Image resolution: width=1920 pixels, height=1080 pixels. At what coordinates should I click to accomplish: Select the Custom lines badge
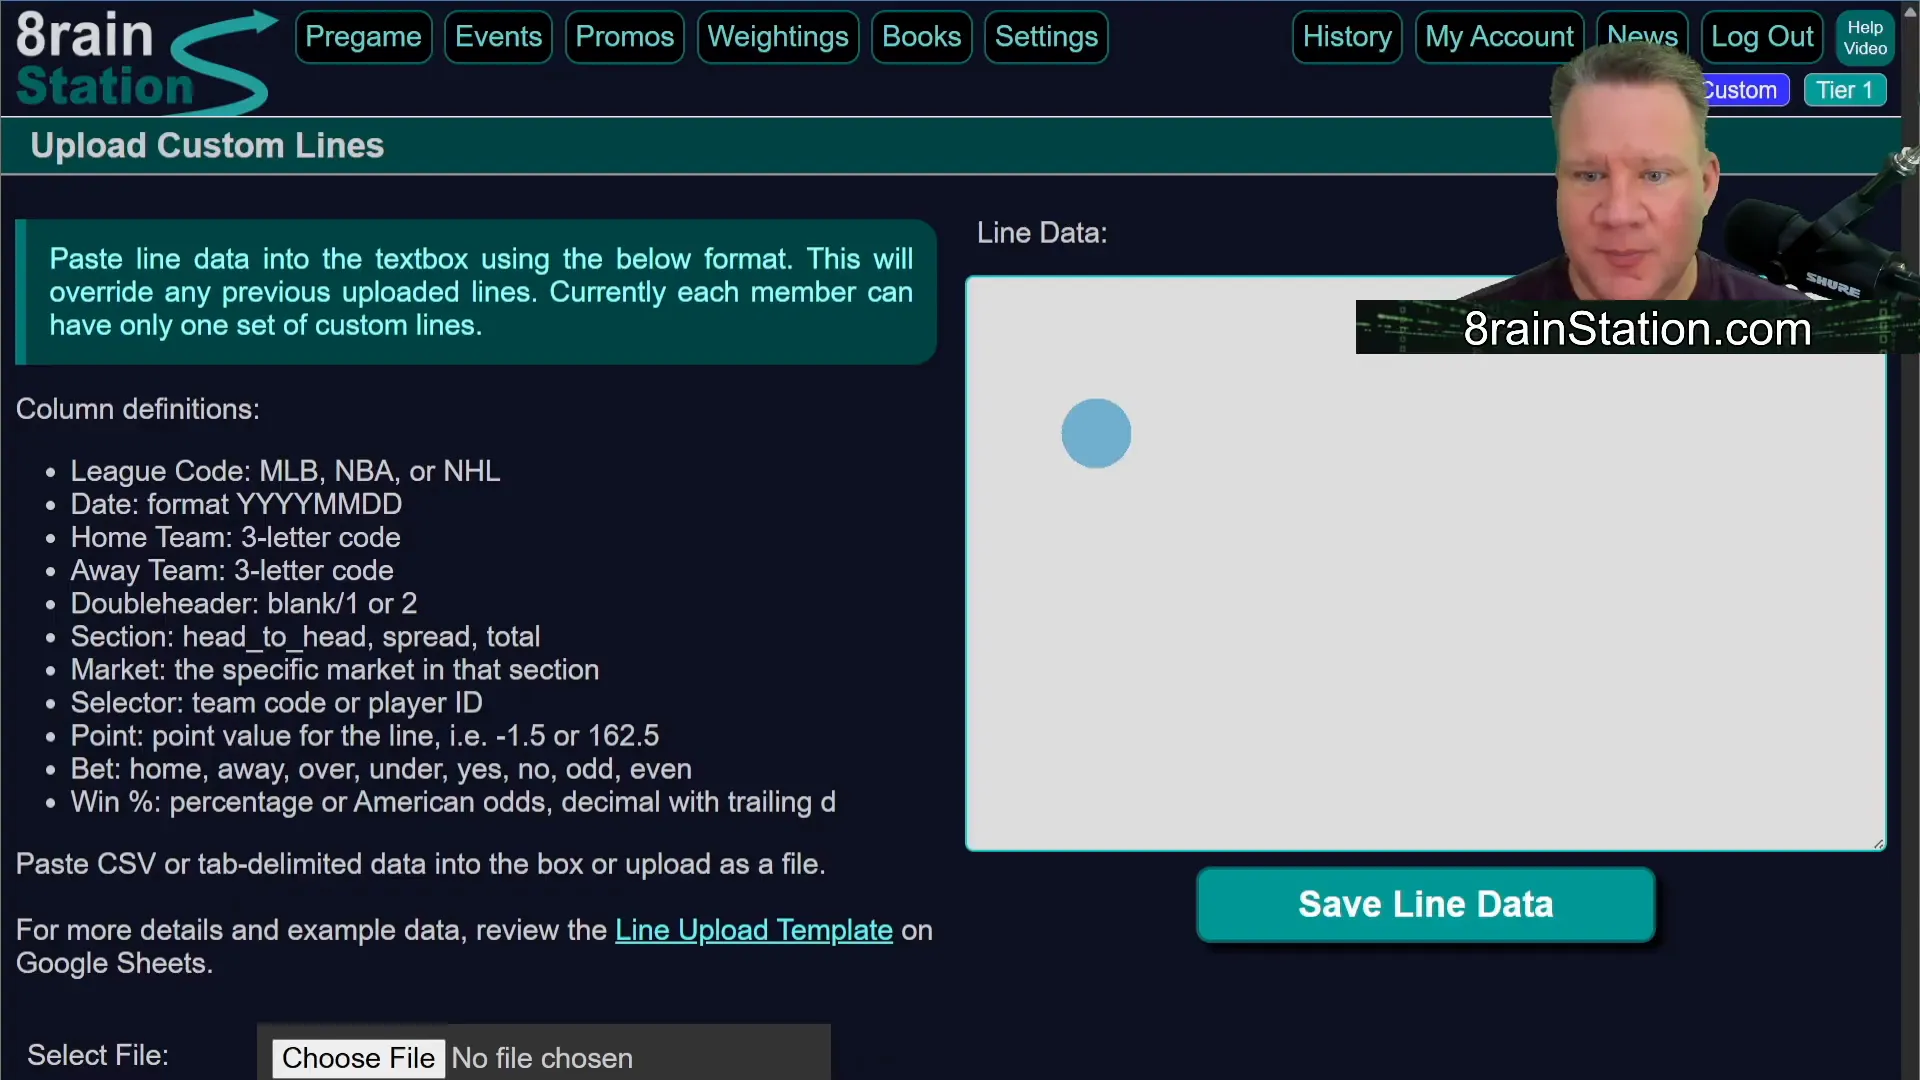point(1745,90)
